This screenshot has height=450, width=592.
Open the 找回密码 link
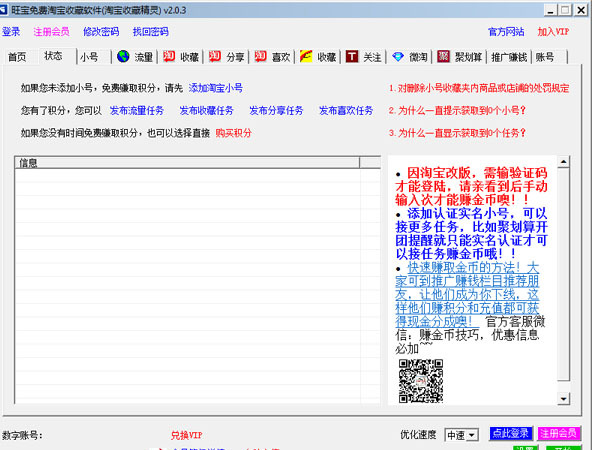click(x=150, y=32)
